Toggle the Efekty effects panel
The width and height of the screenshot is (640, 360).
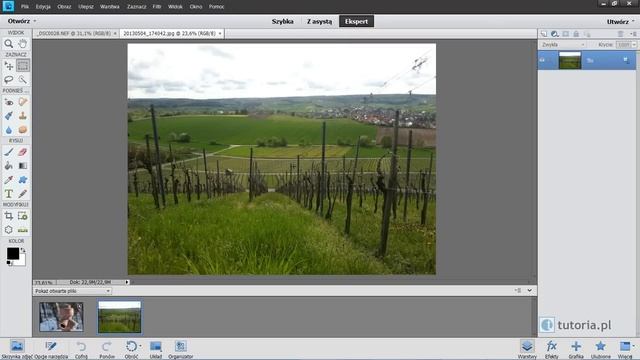pyautogui.click(x=551, y=349)
